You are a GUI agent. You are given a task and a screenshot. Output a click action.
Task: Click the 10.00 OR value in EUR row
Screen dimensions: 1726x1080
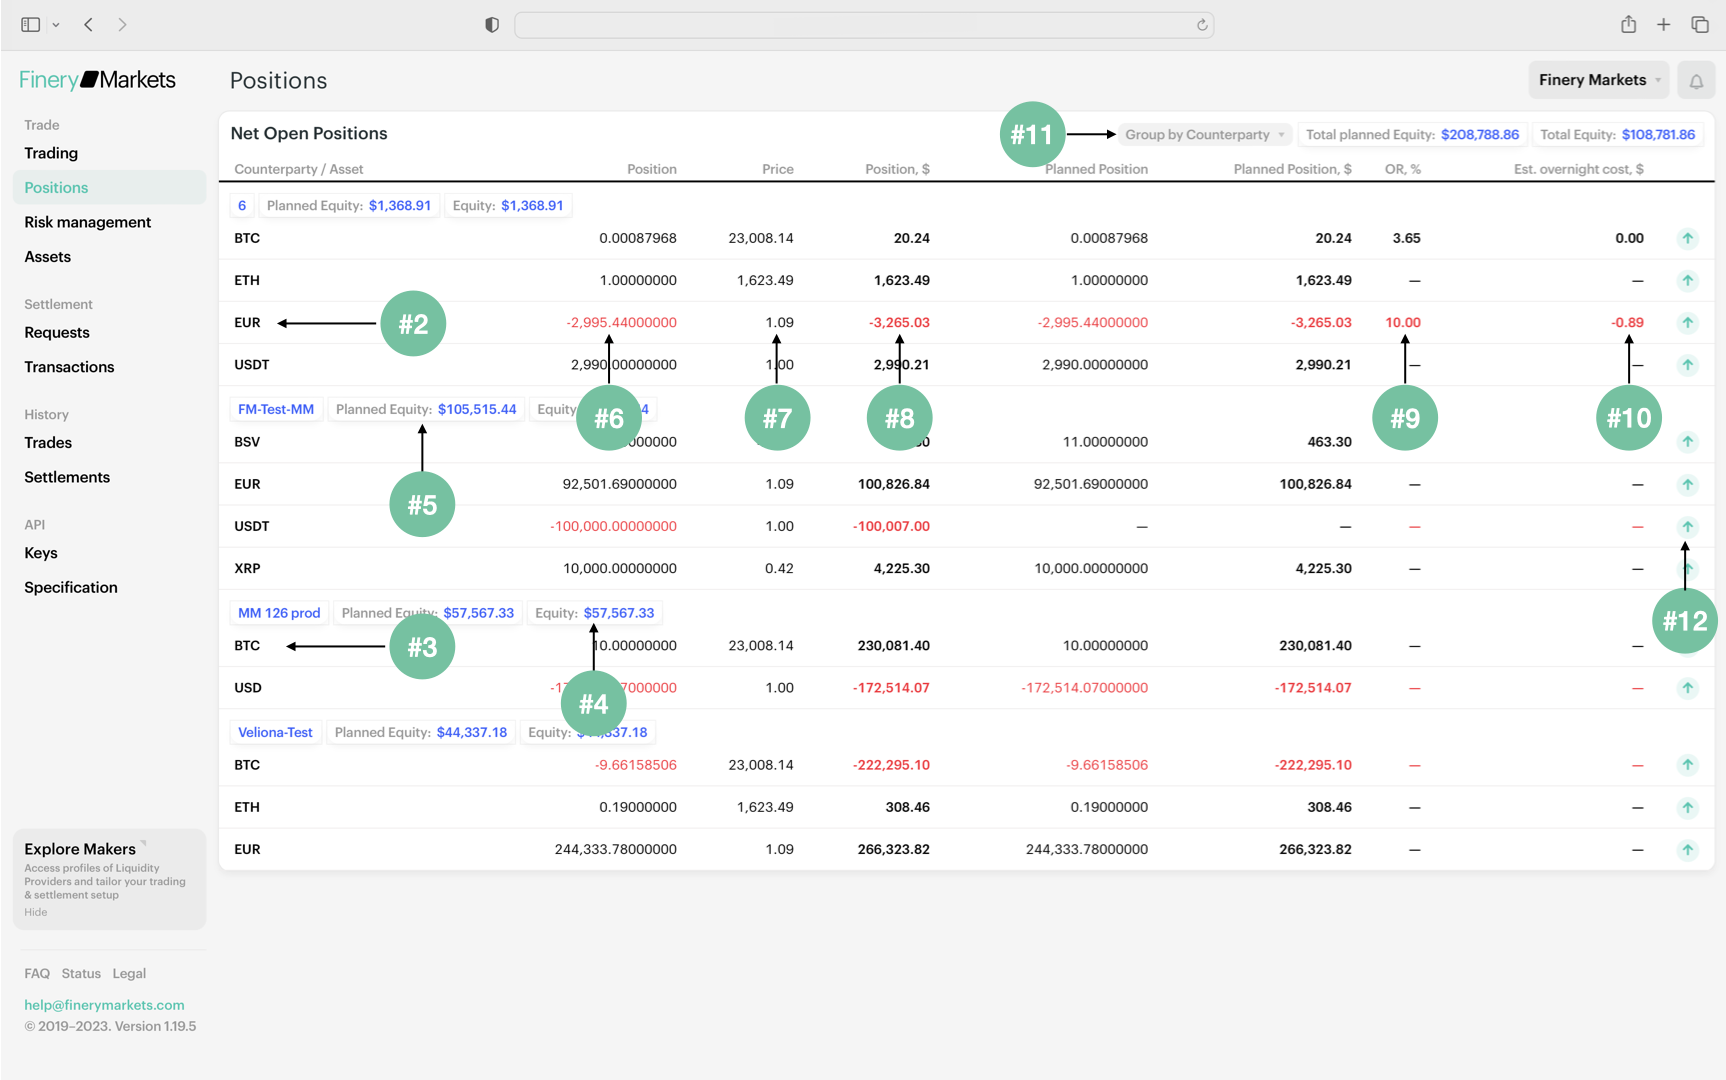[x=1402, y=322]
